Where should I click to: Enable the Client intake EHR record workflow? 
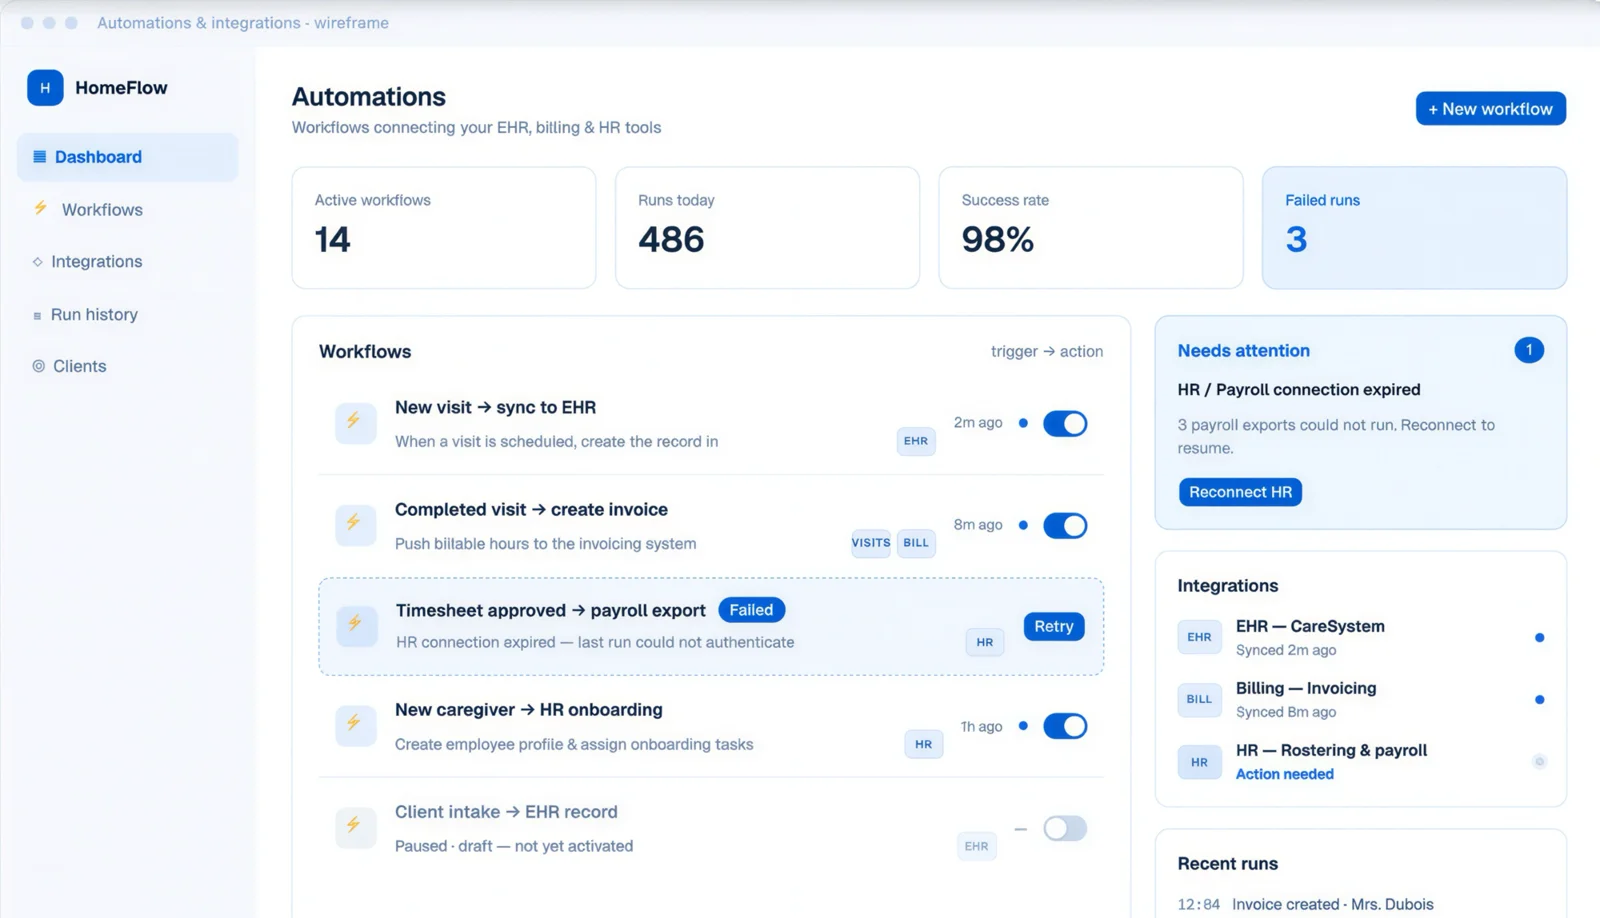pos(1065,828)
